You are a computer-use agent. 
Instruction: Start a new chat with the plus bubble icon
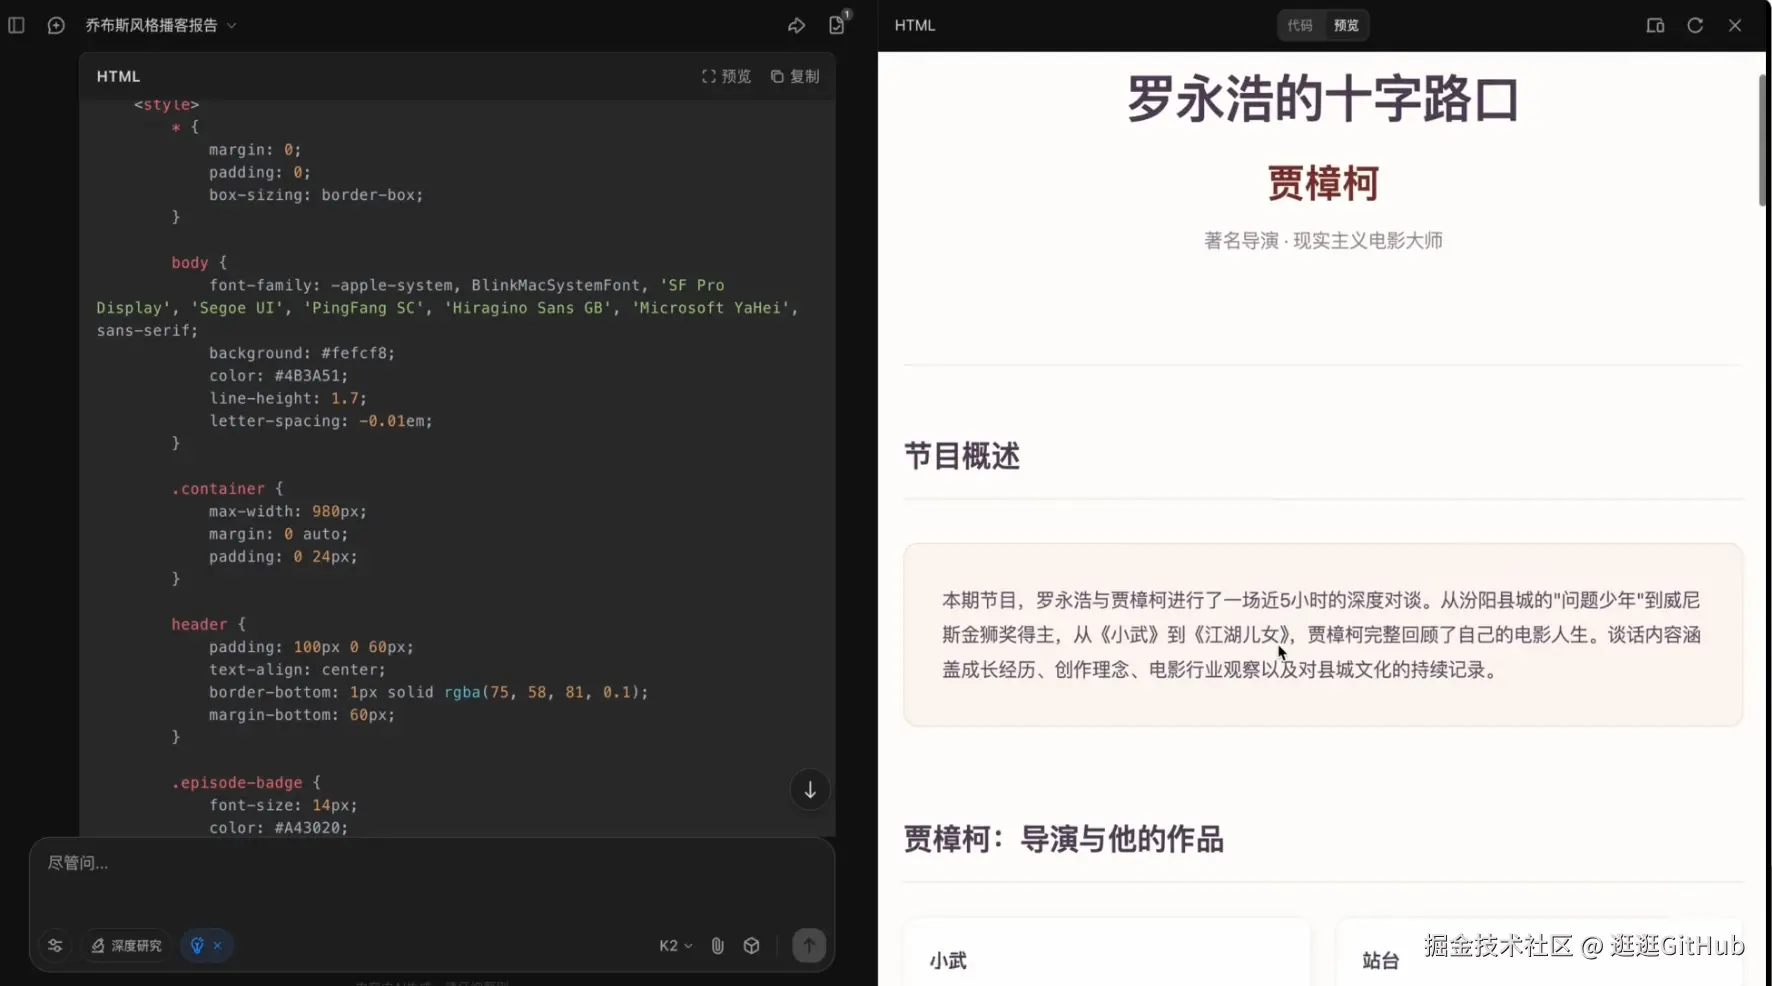click(56, 25)
